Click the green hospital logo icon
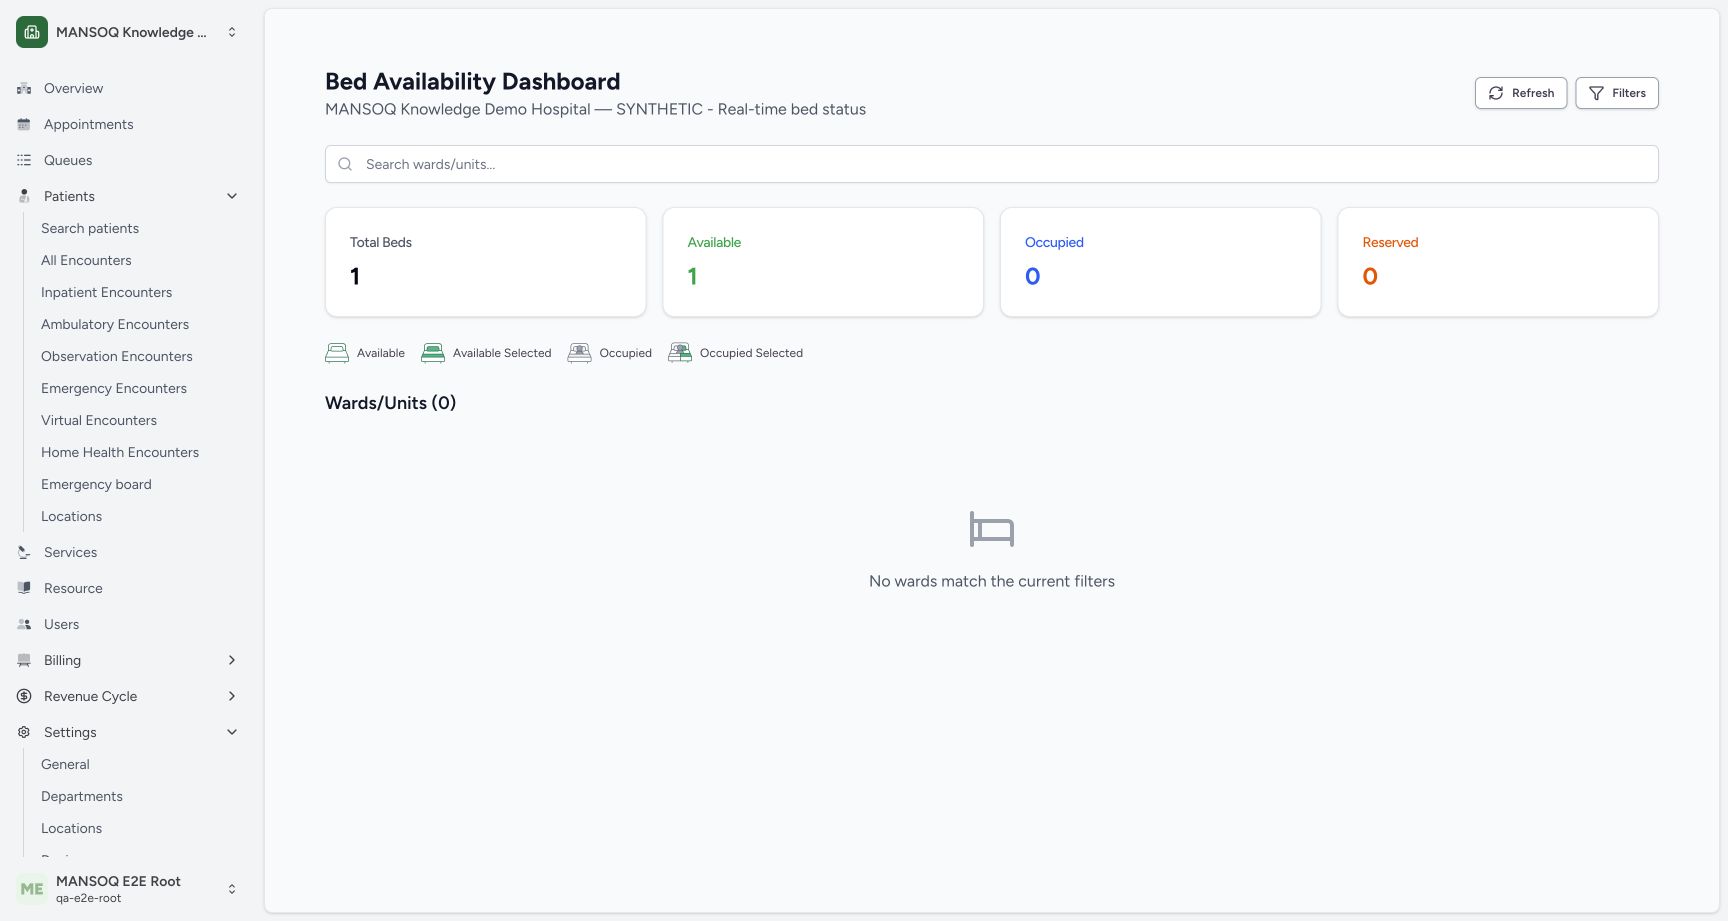This screenshot has width=1728, height=921. [x=32, y=32]
